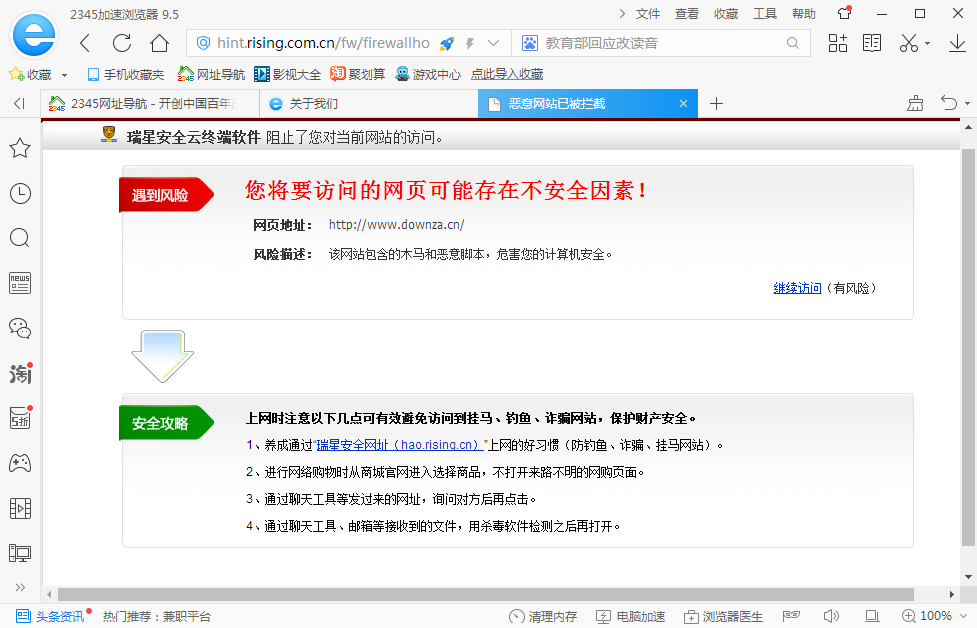The width and height of the screenshot is (977, 628).
Task: Click the vertical scrollbar down arrow
Action: tap(968, 577)
